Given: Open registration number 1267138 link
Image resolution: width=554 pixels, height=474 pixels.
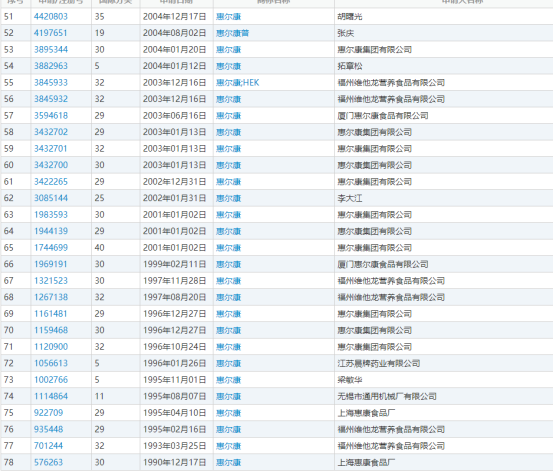Looking at the screenshot, I should click(x=51, y=297).
